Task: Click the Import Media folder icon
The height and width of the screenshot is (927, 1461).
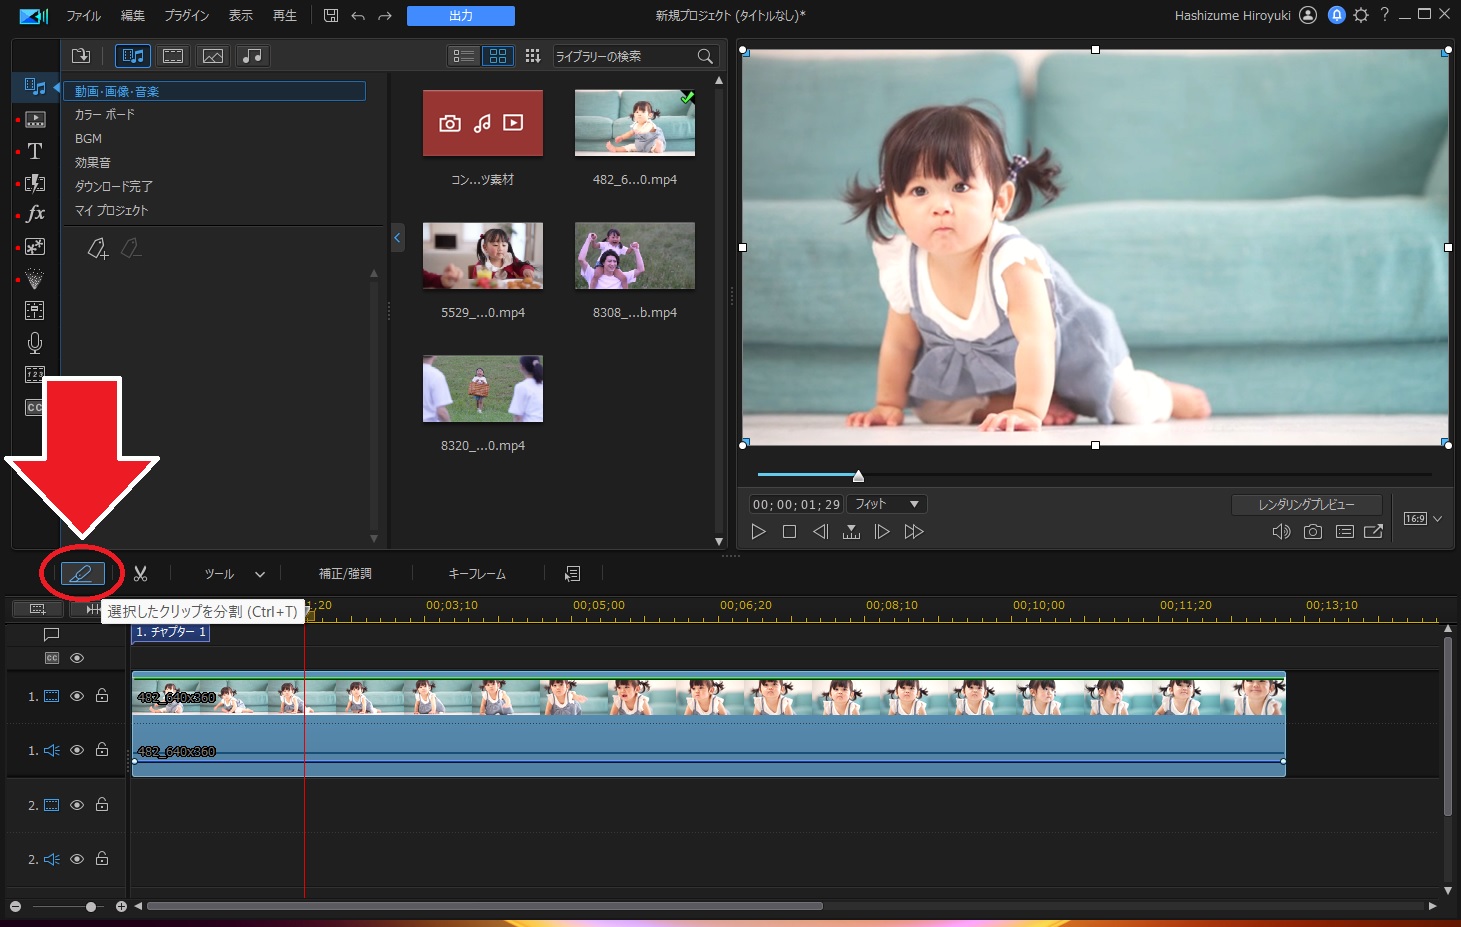Action: (81, 56)
